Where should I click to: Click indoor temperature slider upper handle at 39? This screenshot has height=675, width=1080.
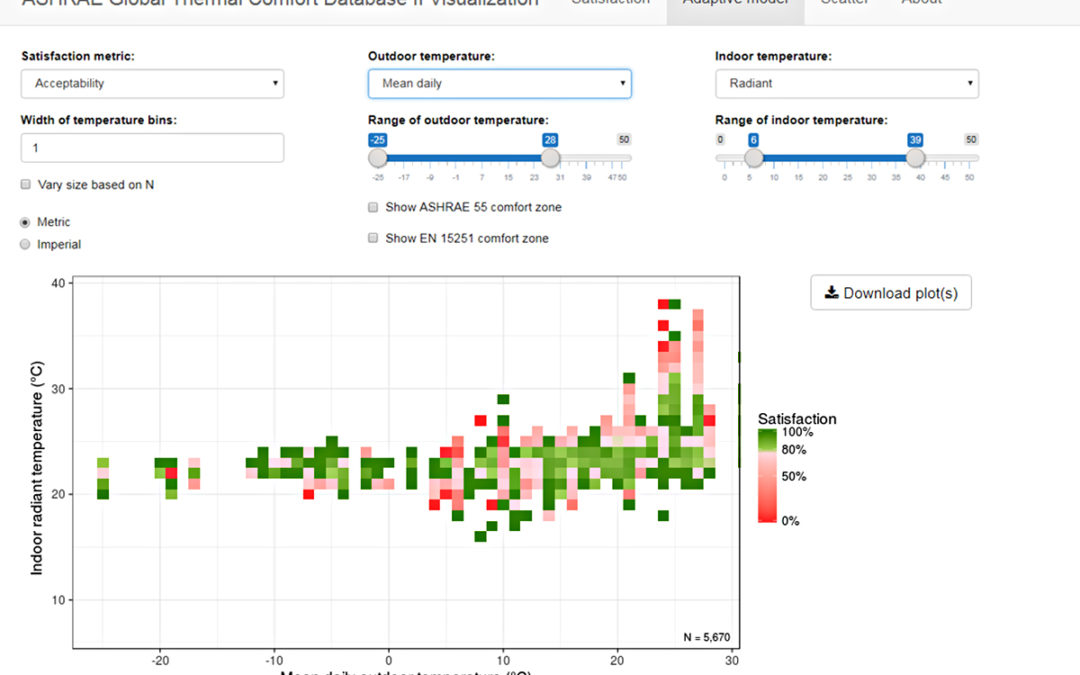click(x=915, y=158)
